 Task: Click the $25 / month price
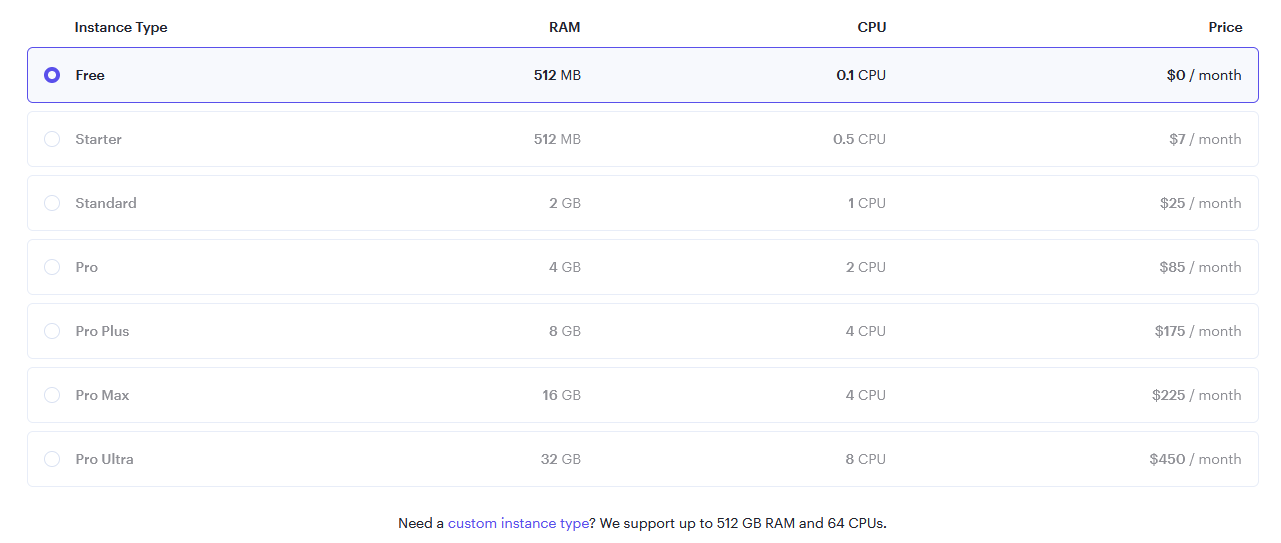pos(1200,203)
